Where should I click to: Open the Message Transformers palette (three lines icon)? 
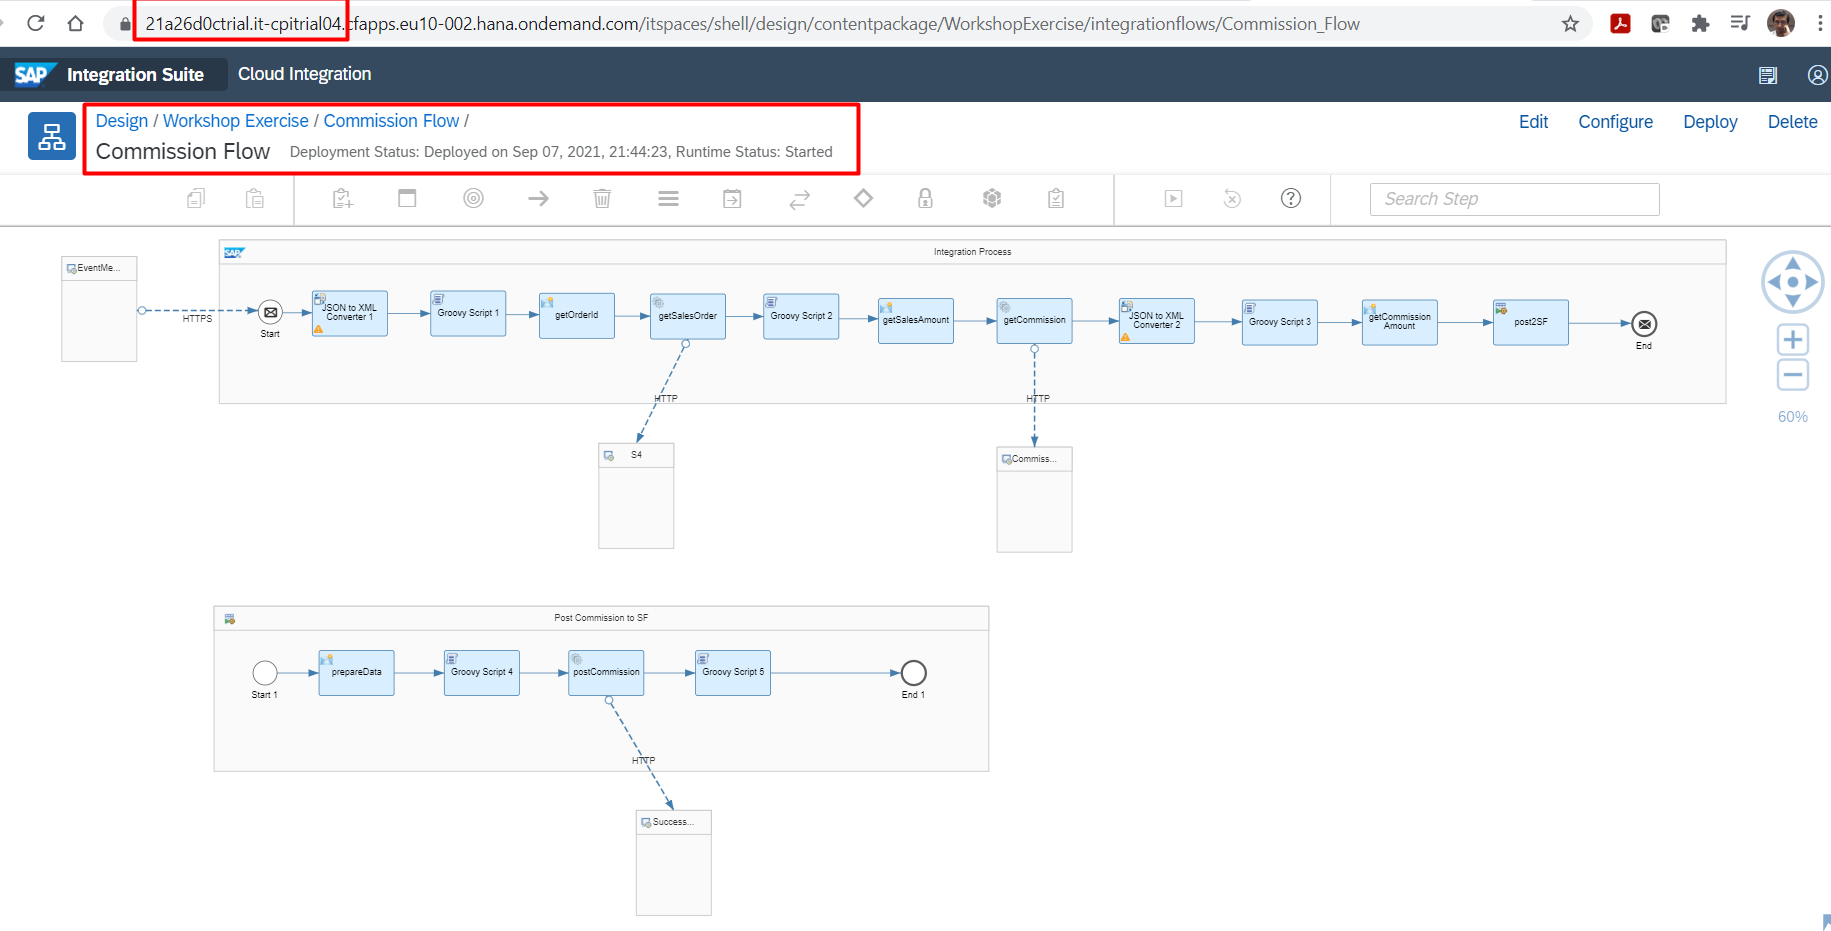click(x=669, y=198)
